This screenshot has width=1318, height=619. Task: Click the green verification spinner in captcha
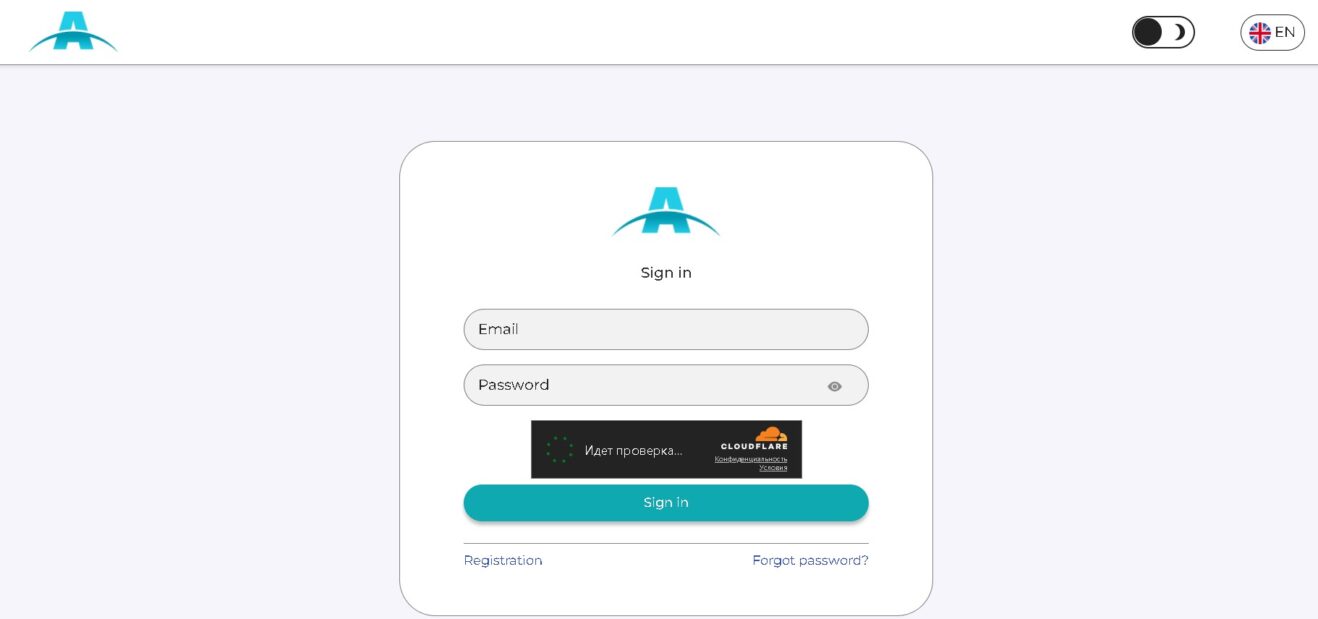[x=560, y=449]
